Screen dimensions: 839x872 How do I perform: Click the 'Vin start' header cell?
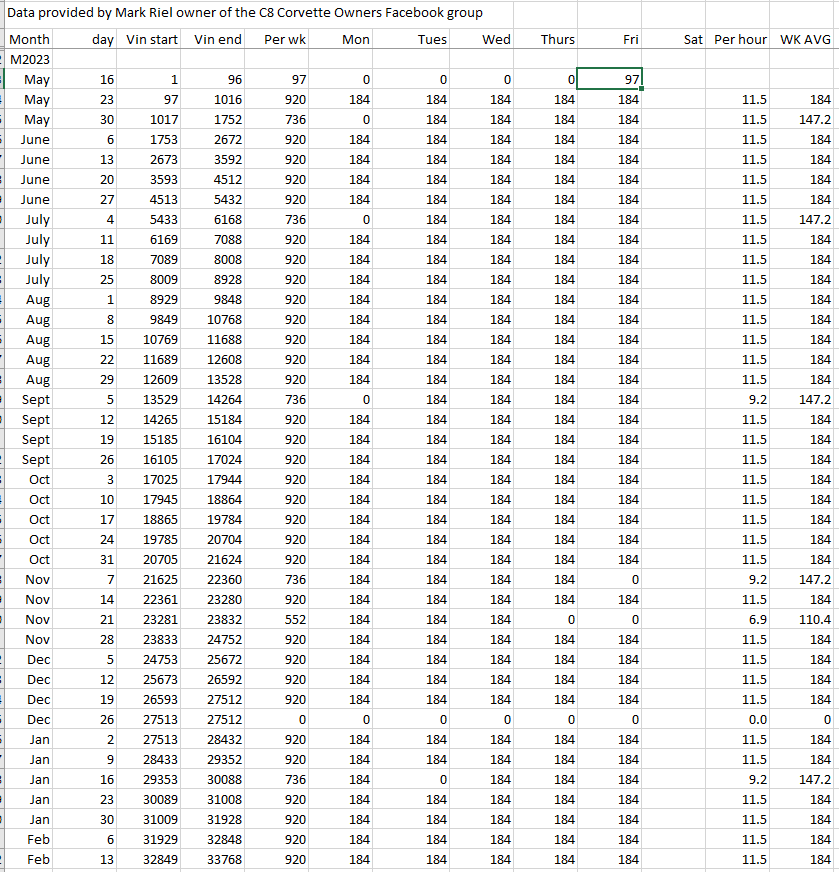153,40
